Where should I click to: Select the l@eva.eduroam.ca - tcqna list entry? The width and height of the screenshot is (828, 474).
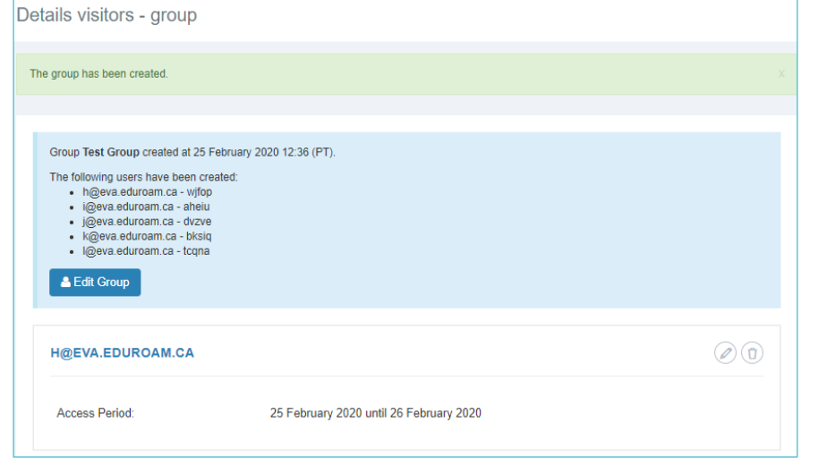(146, 251)
